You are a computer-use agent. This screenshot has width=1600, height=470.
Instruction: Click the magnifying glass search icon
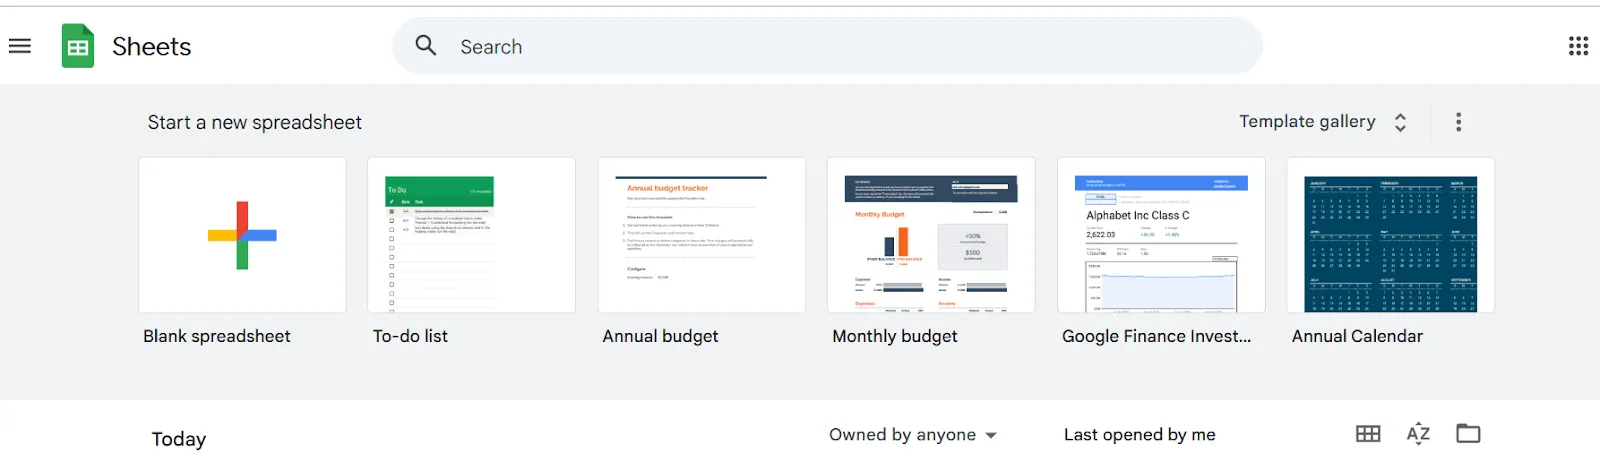(x=426, y=46)
